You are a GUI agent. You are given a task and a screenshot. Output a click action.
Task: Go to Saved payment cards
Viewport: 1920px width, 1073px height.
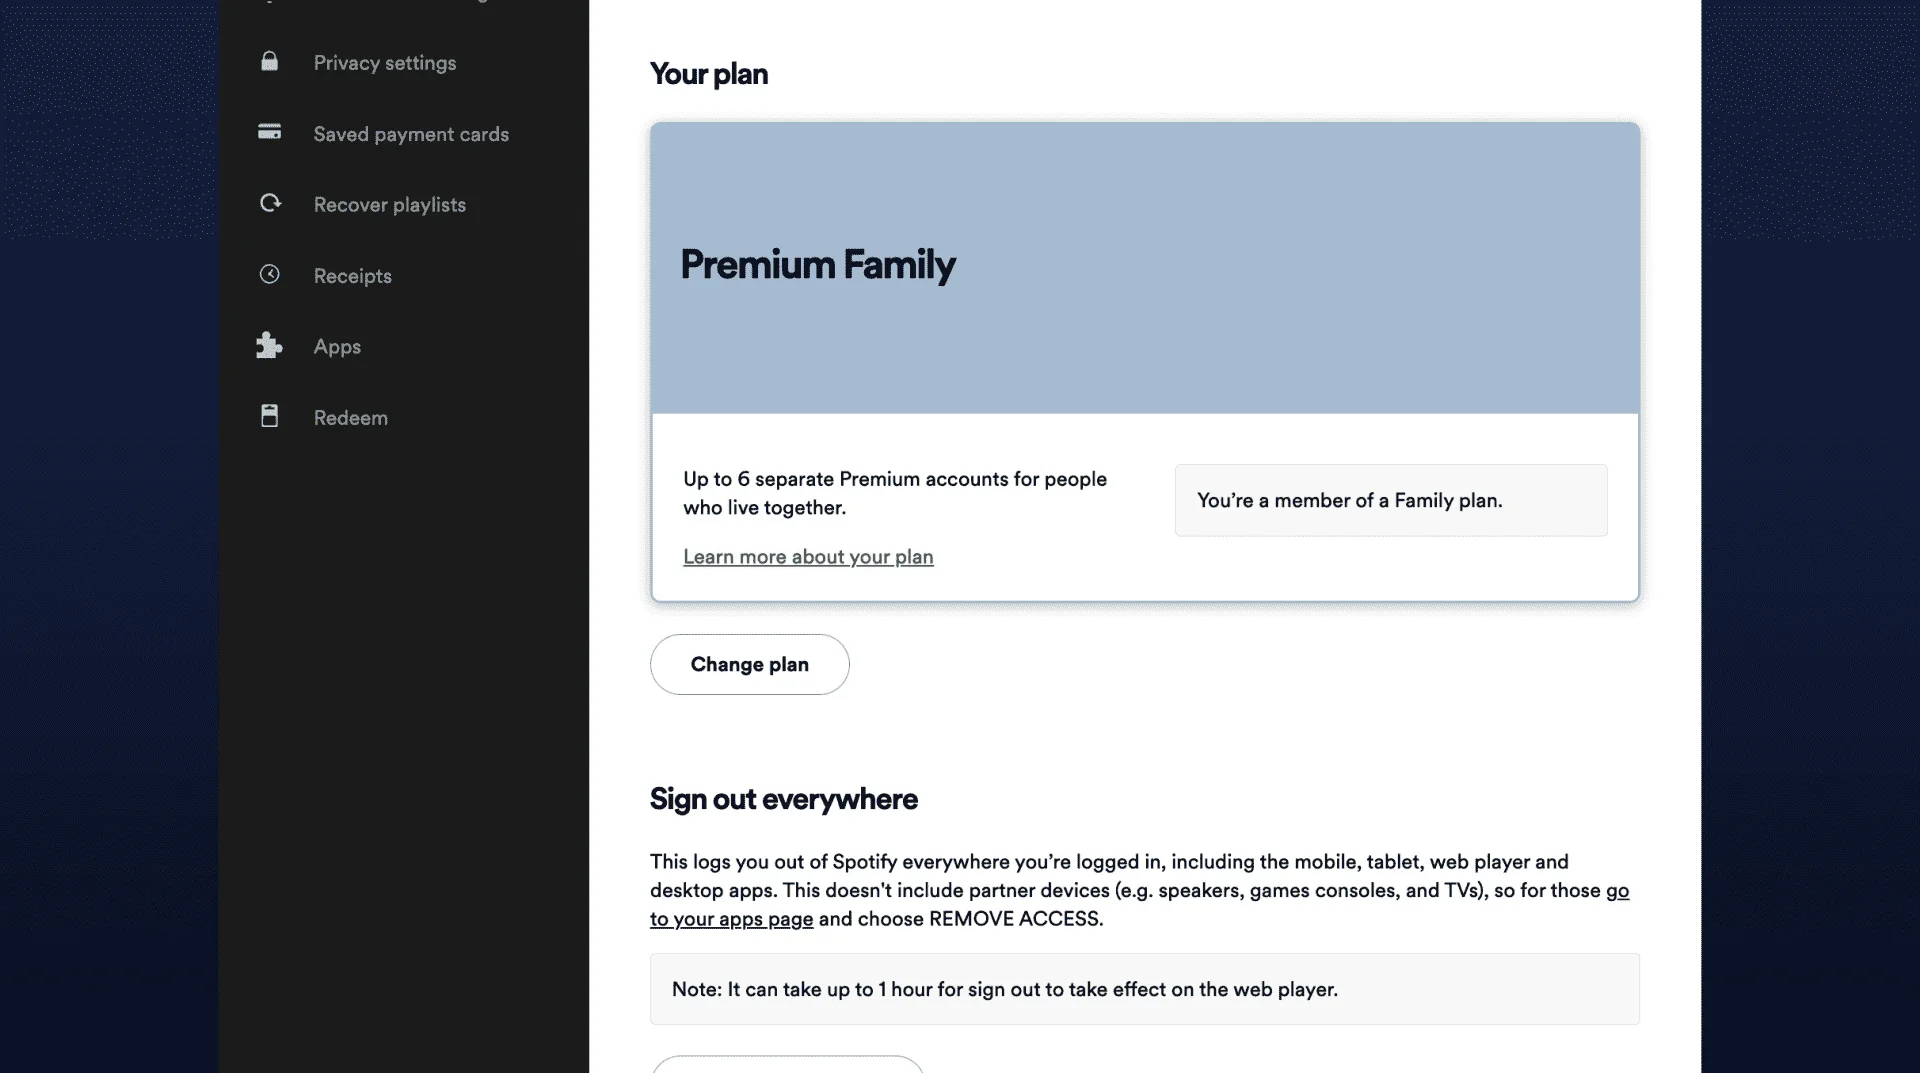pos(411,134)
